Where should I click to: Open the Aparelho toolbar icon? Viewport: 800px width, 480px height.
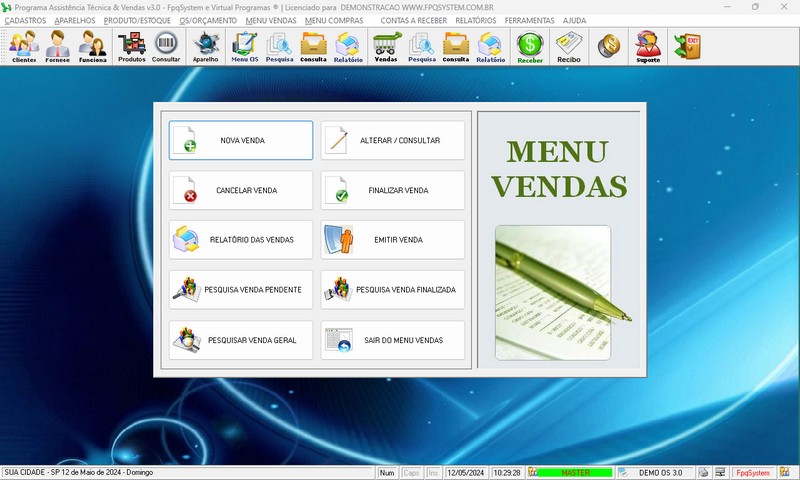tap(206, 46)
